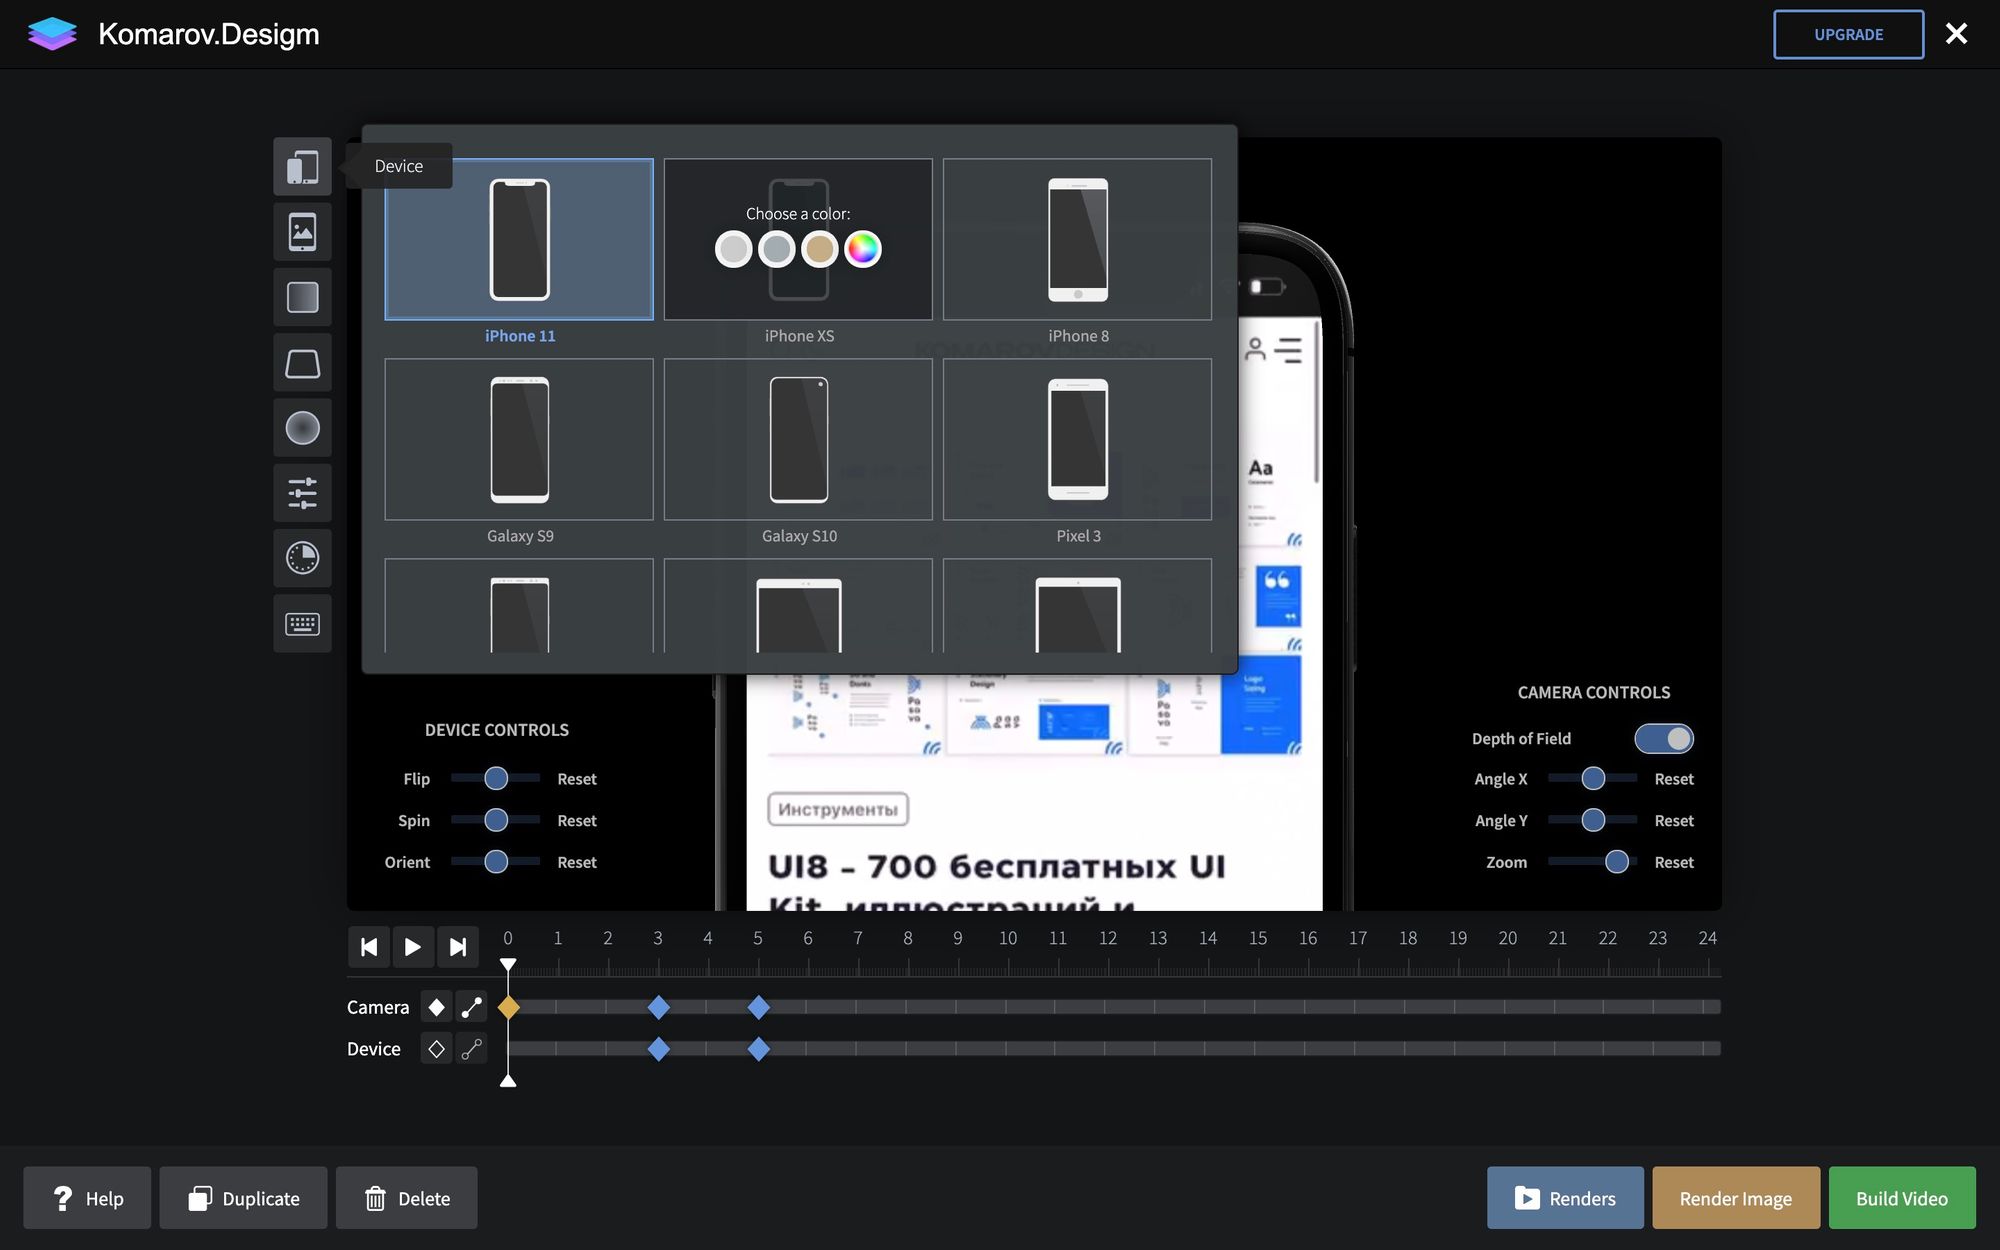Open the Device selection sidebar icon
Image resolution: width=2000 pixels, height=1250 pixels.
(x=302, y=167)
